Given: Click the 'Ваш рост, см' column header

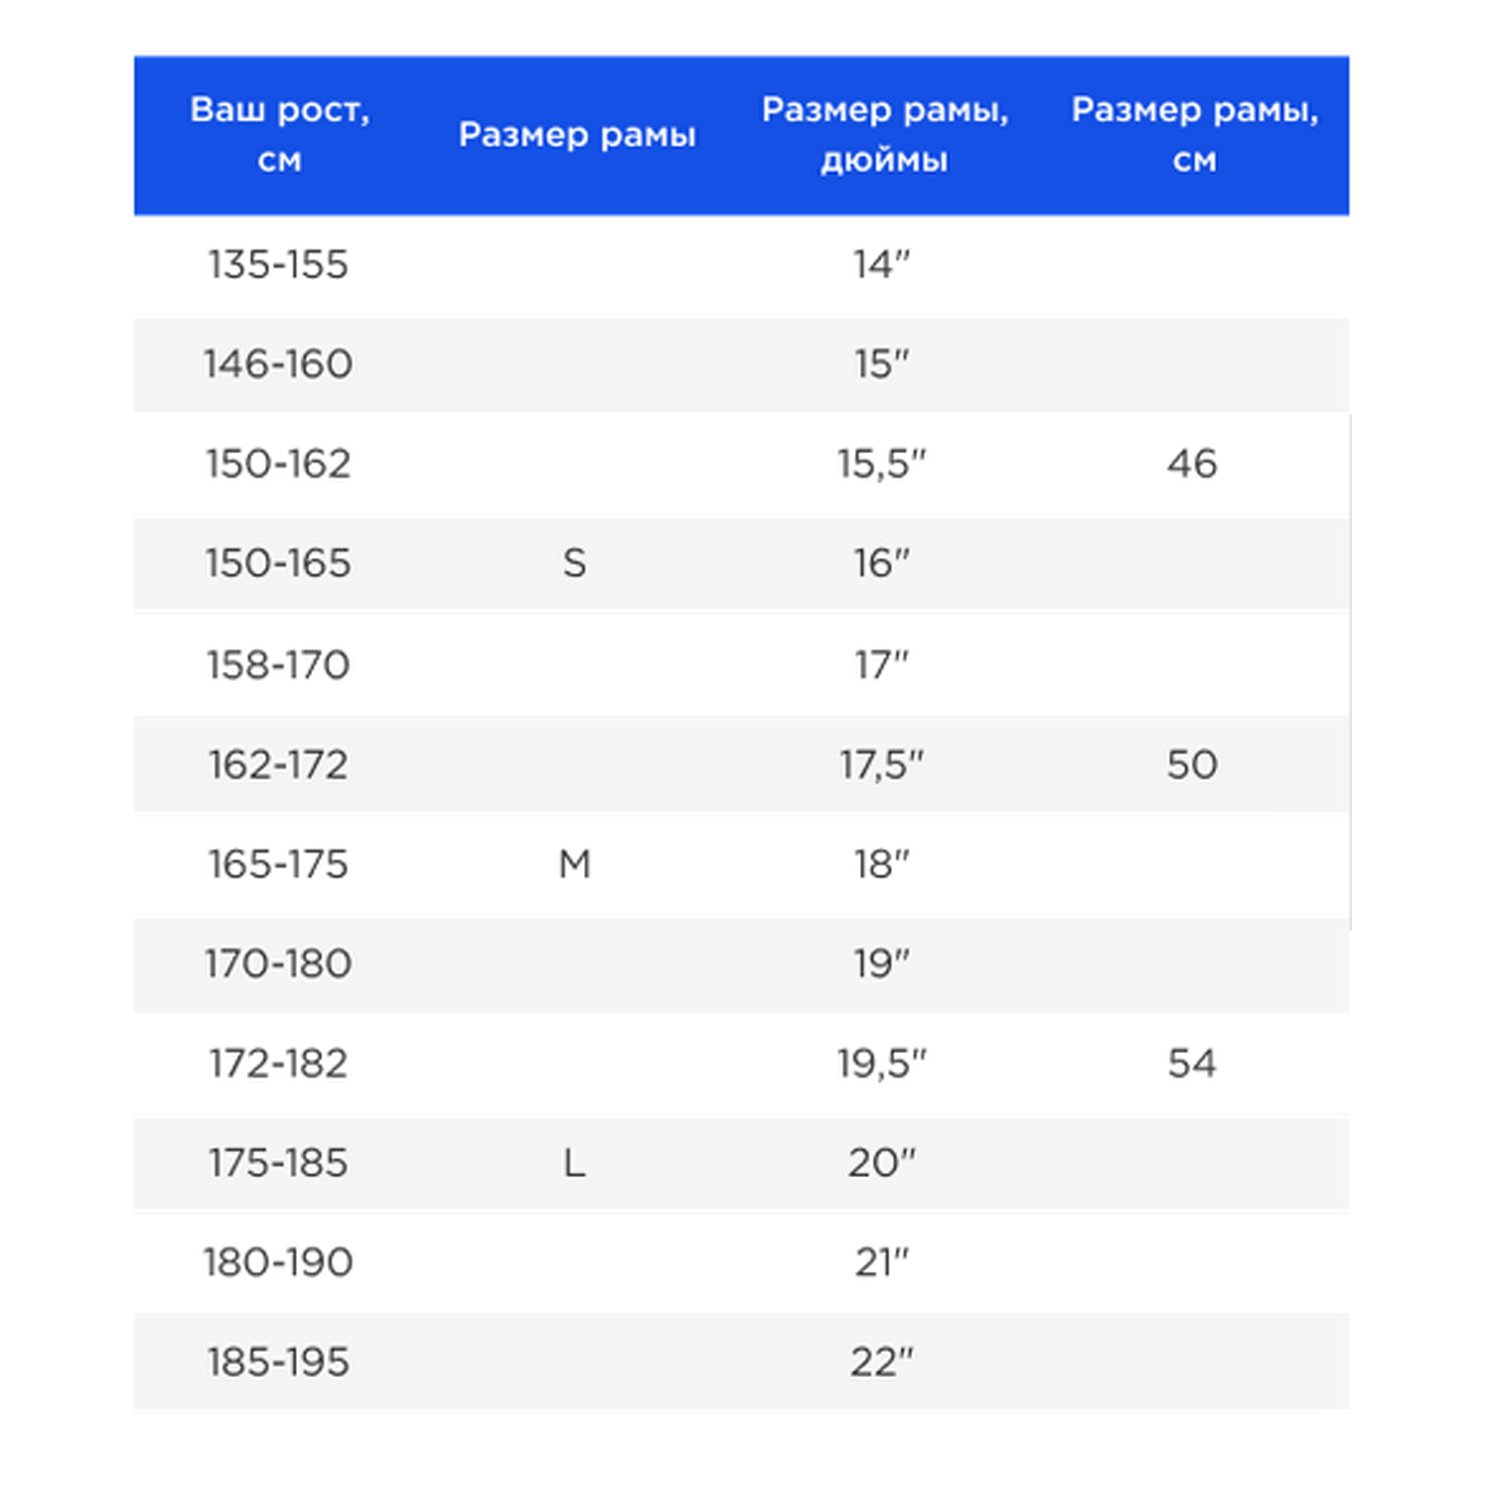Looking at the screenshot, I should point(280,135).
